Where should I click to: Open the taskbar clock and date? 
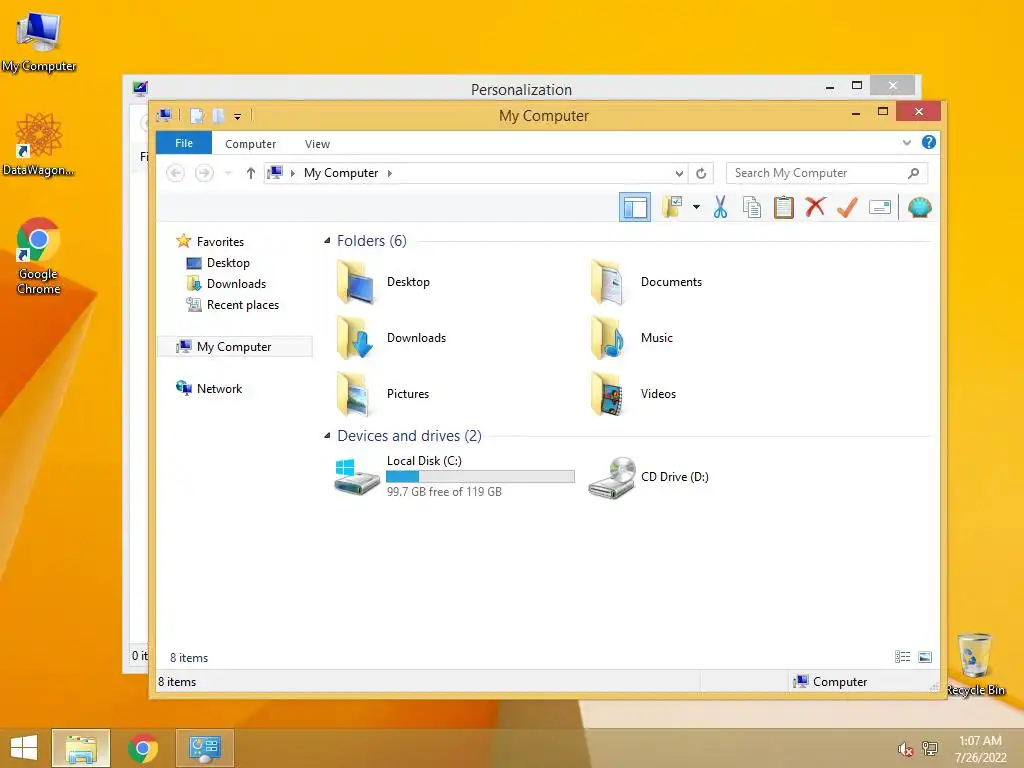coord(980,749)
